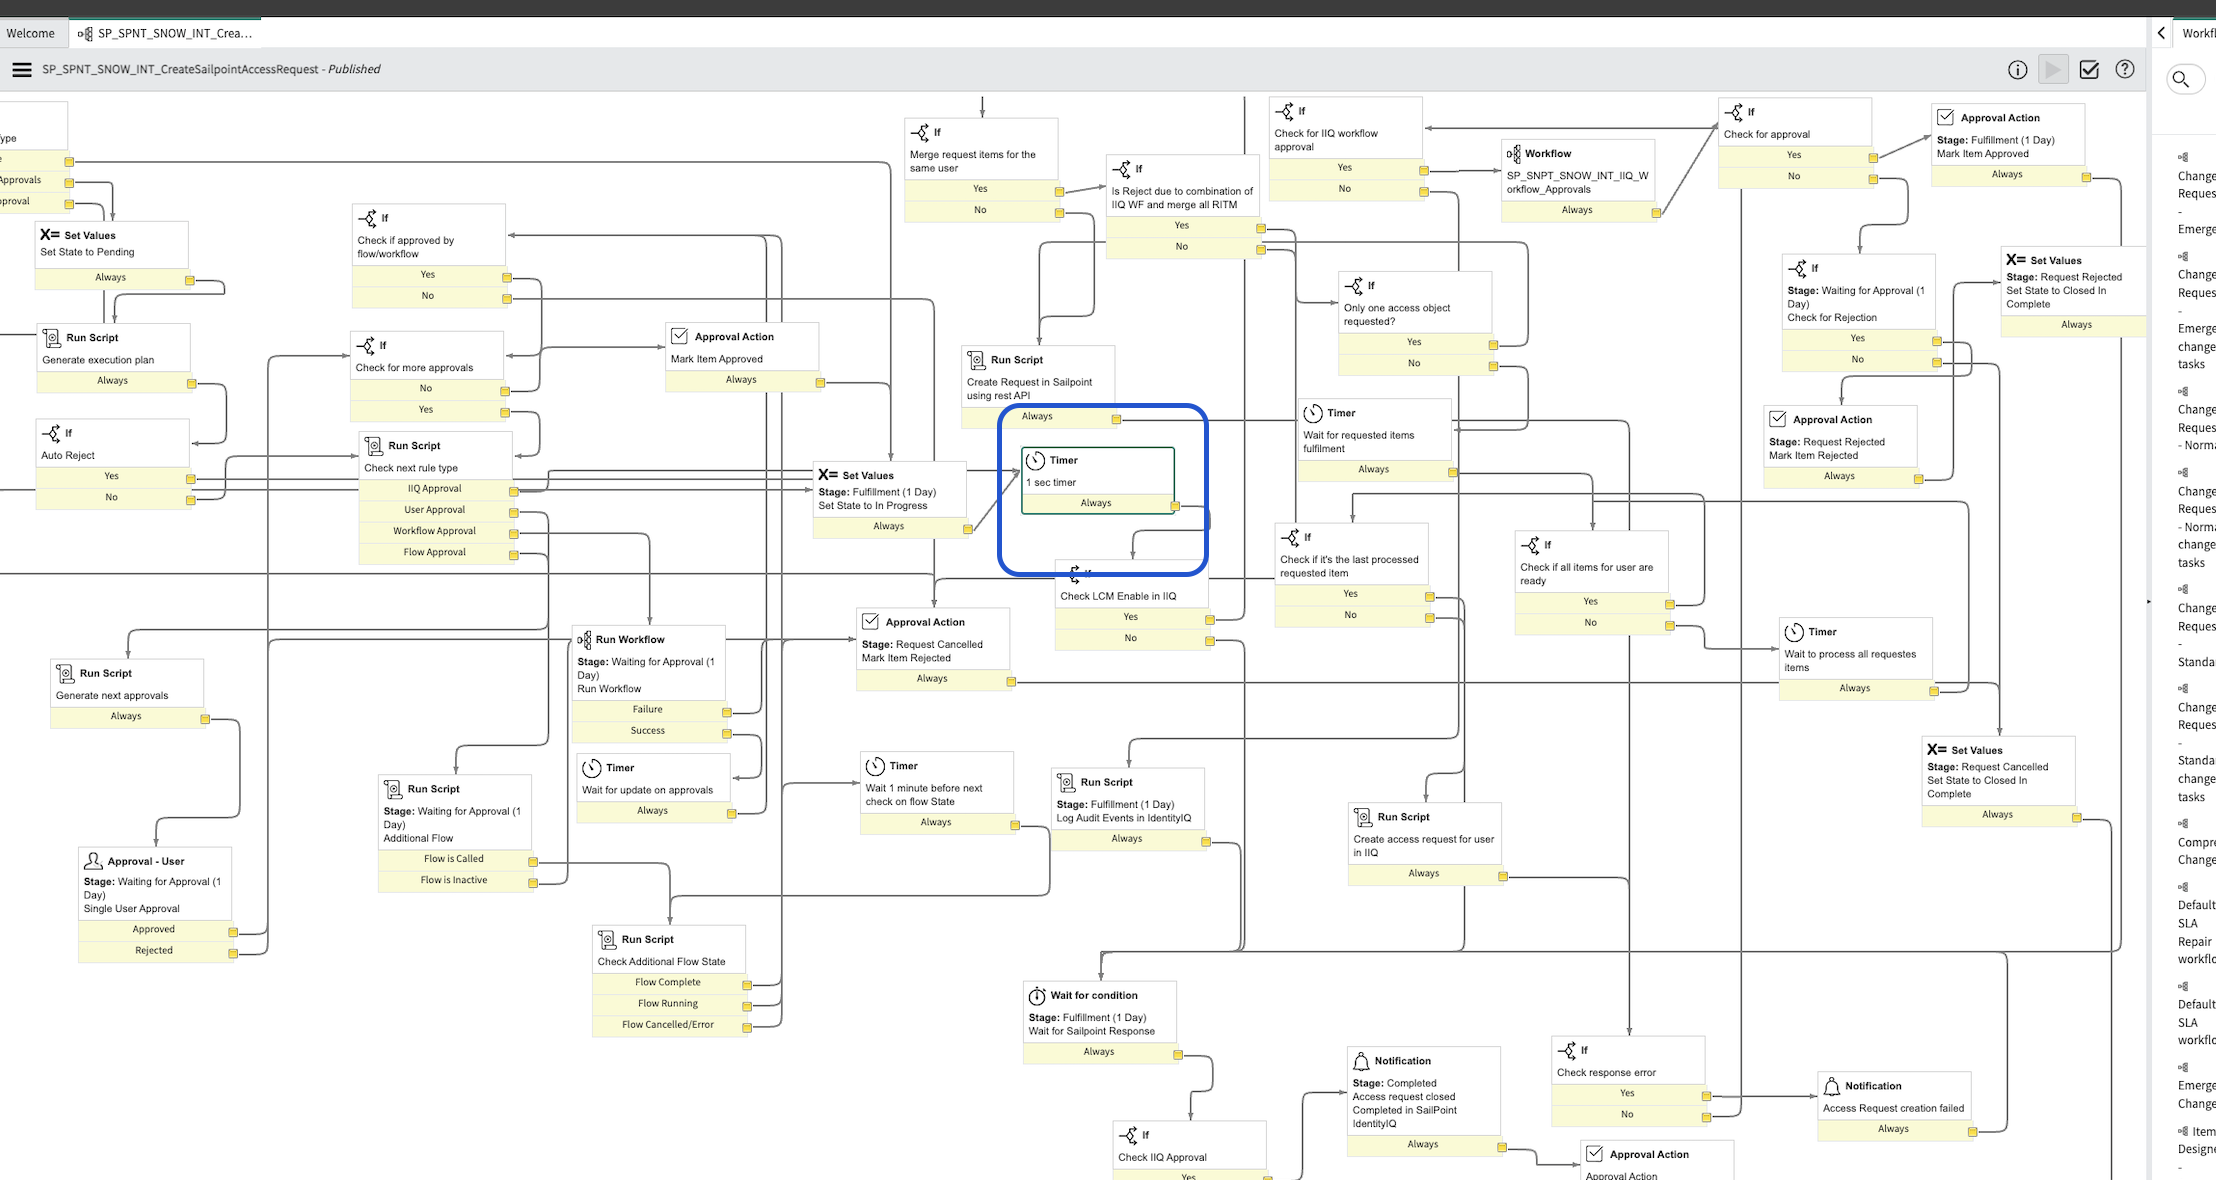Viewport: 2216px width, 1180px height.
Task: Click the Set Values icon on Set State to Pending
Action: (x=50, y=235)
